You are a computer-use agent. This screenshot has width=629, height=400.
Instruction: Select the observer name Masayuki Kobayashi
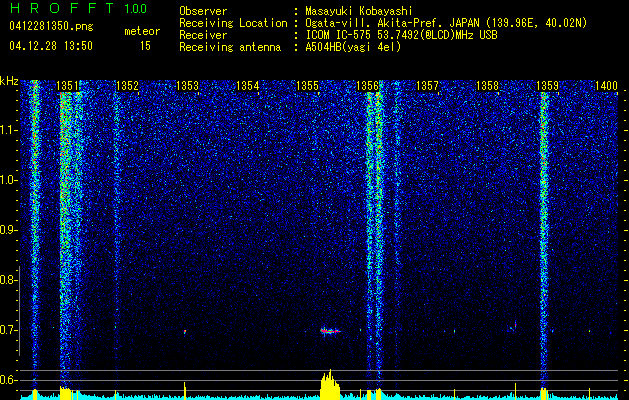tap(359, 11)
